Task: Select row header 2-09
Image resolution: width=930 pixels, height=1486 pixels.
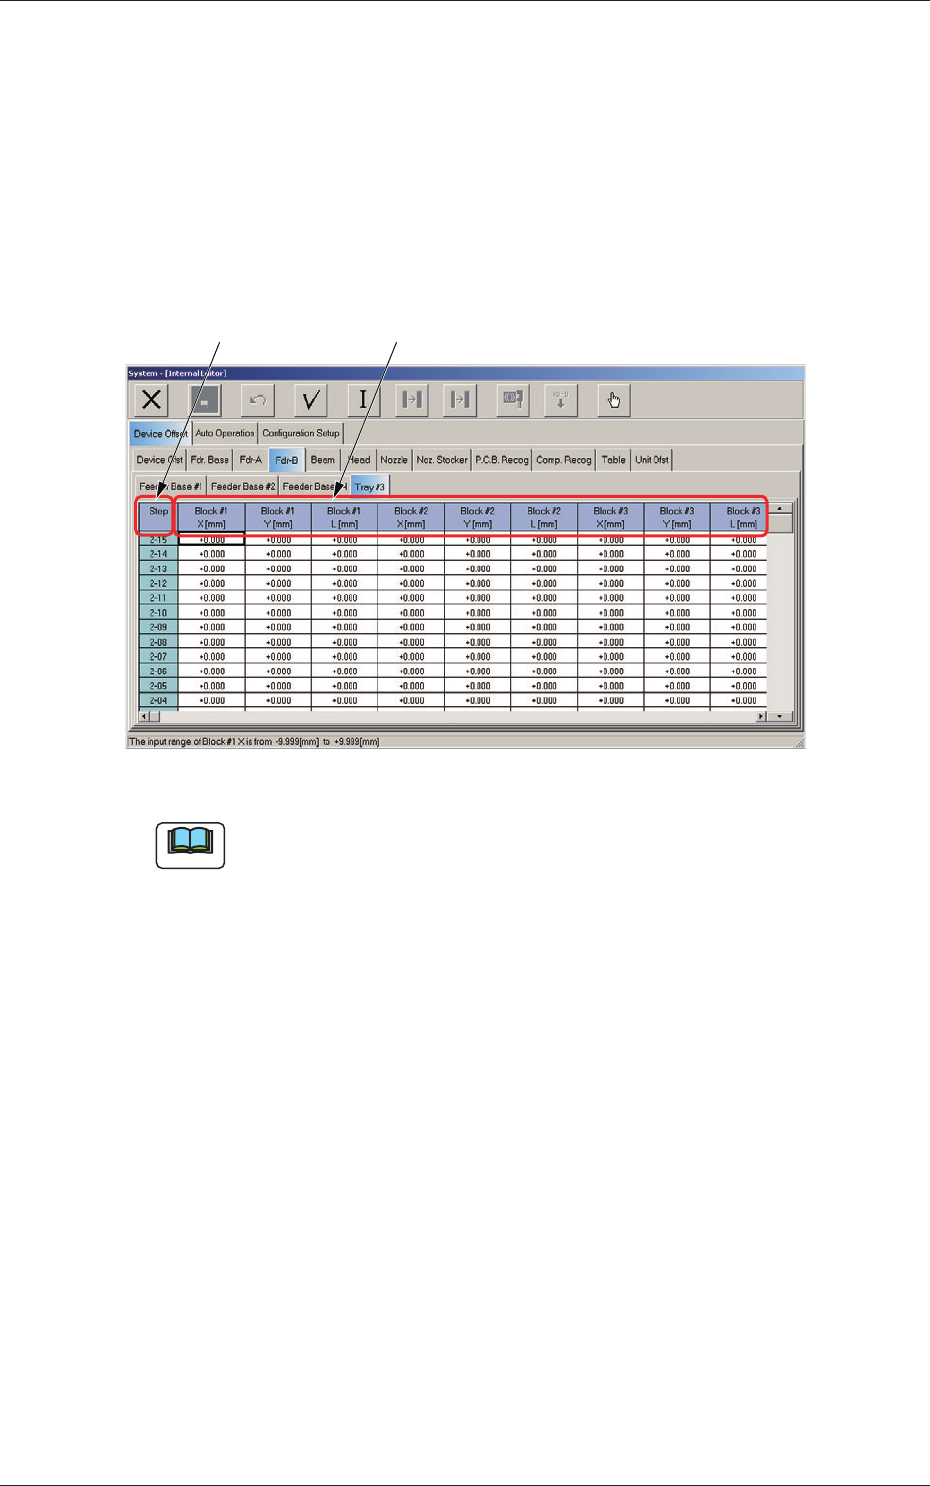Action: [159, 628]
